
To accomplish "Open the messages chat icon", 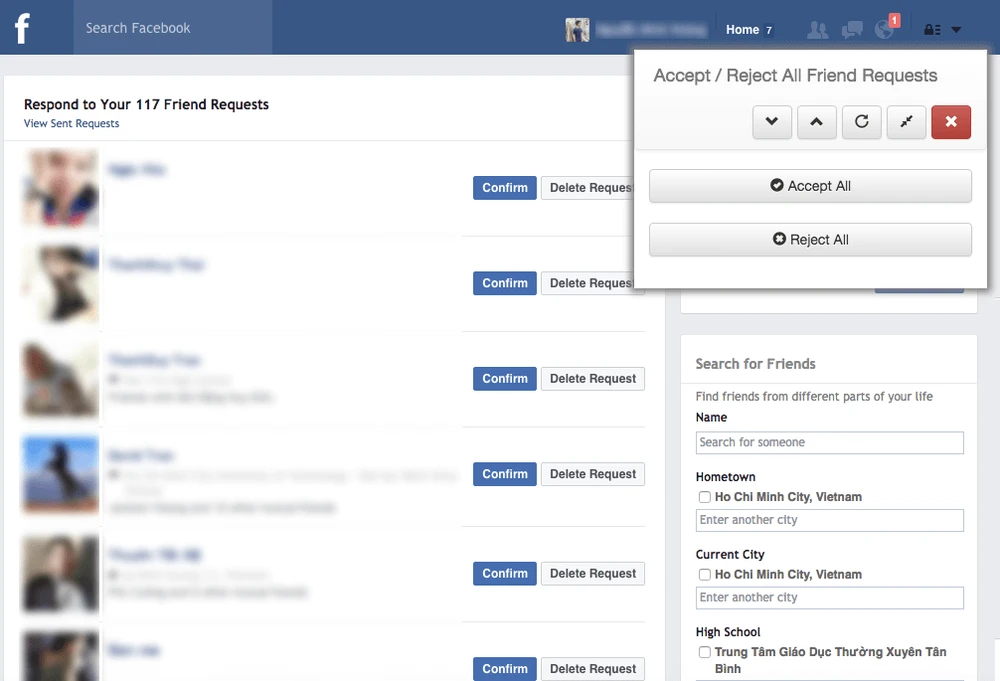I will (x=852, y=30).
